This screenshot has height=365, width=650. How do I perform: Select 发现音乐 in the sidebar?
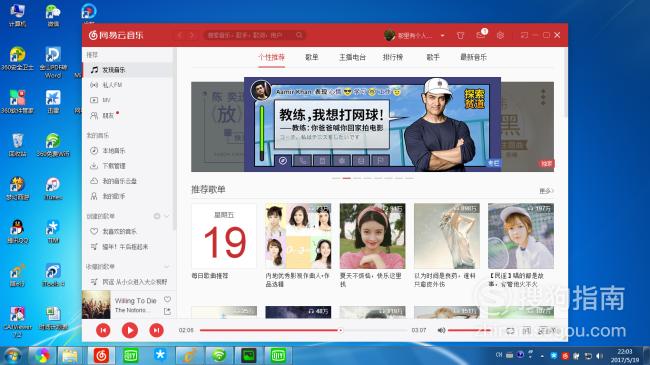click(x=128, y=70)
